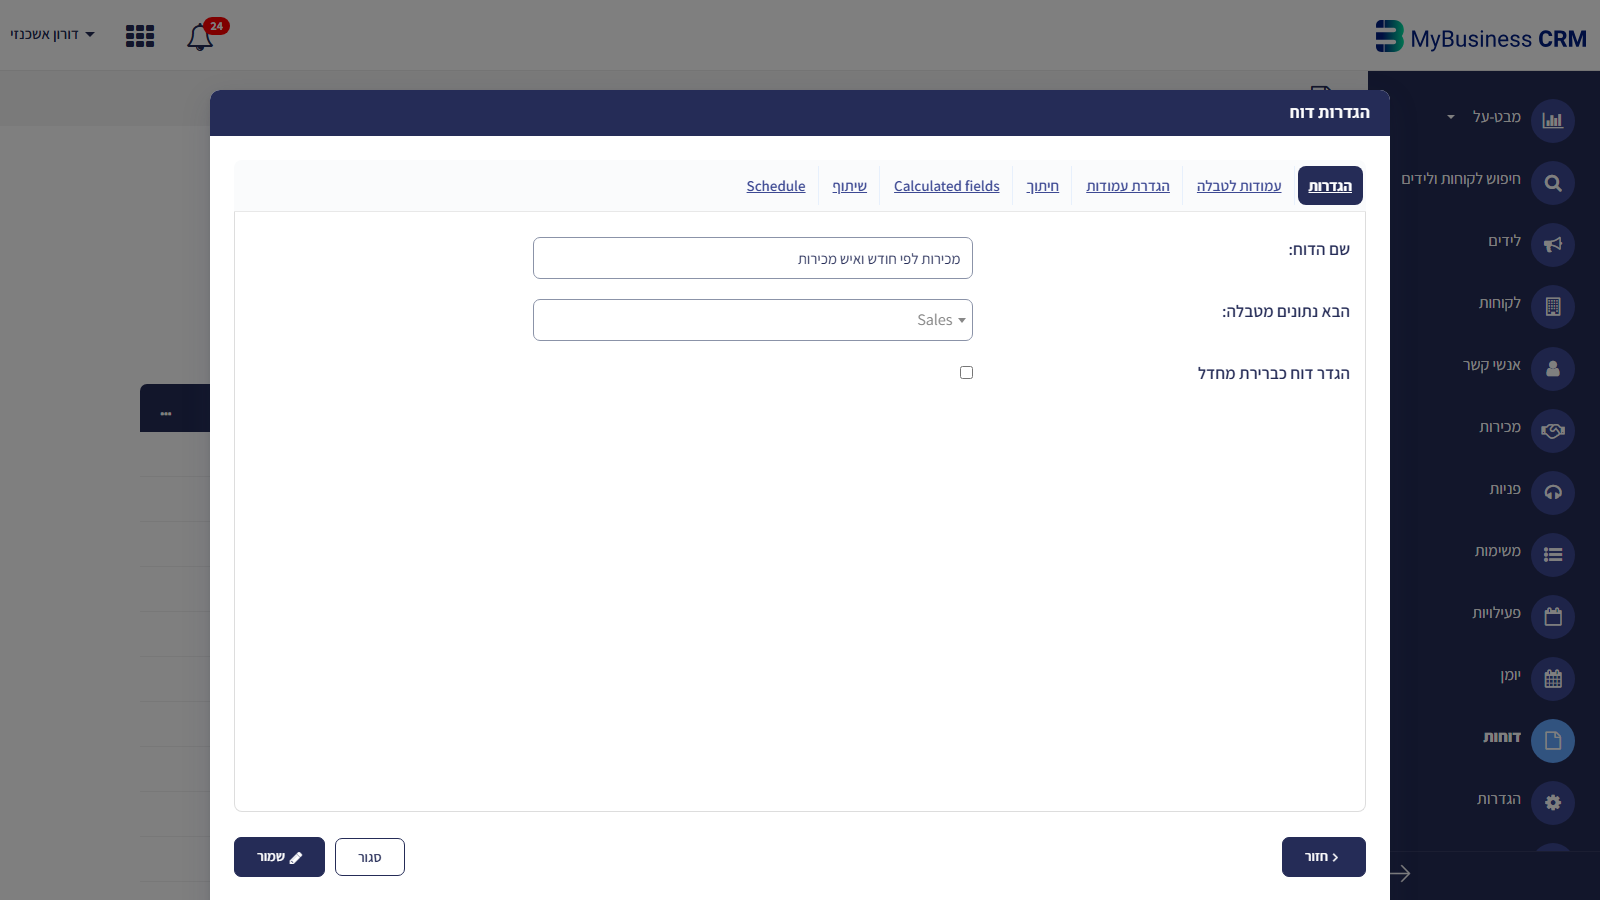Image resolution: width=1600 pixels, height=900 pixels.
Task: Click the report name input field
Action: click(x=753, y=258)
